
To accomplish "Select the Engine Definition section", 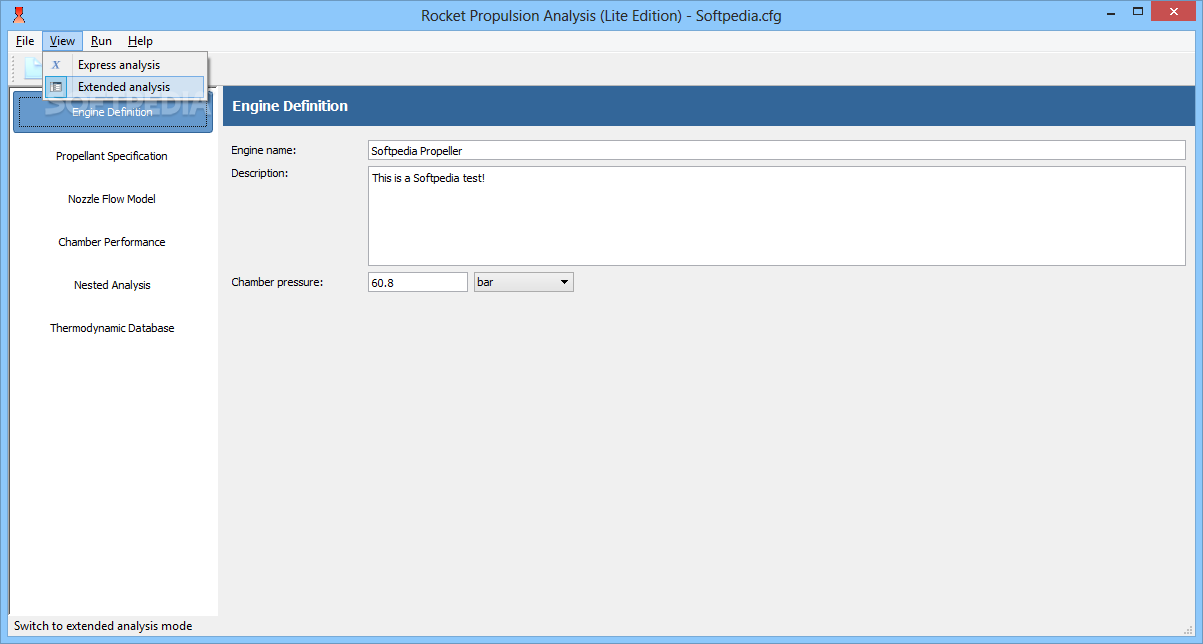I will [113, 112].
